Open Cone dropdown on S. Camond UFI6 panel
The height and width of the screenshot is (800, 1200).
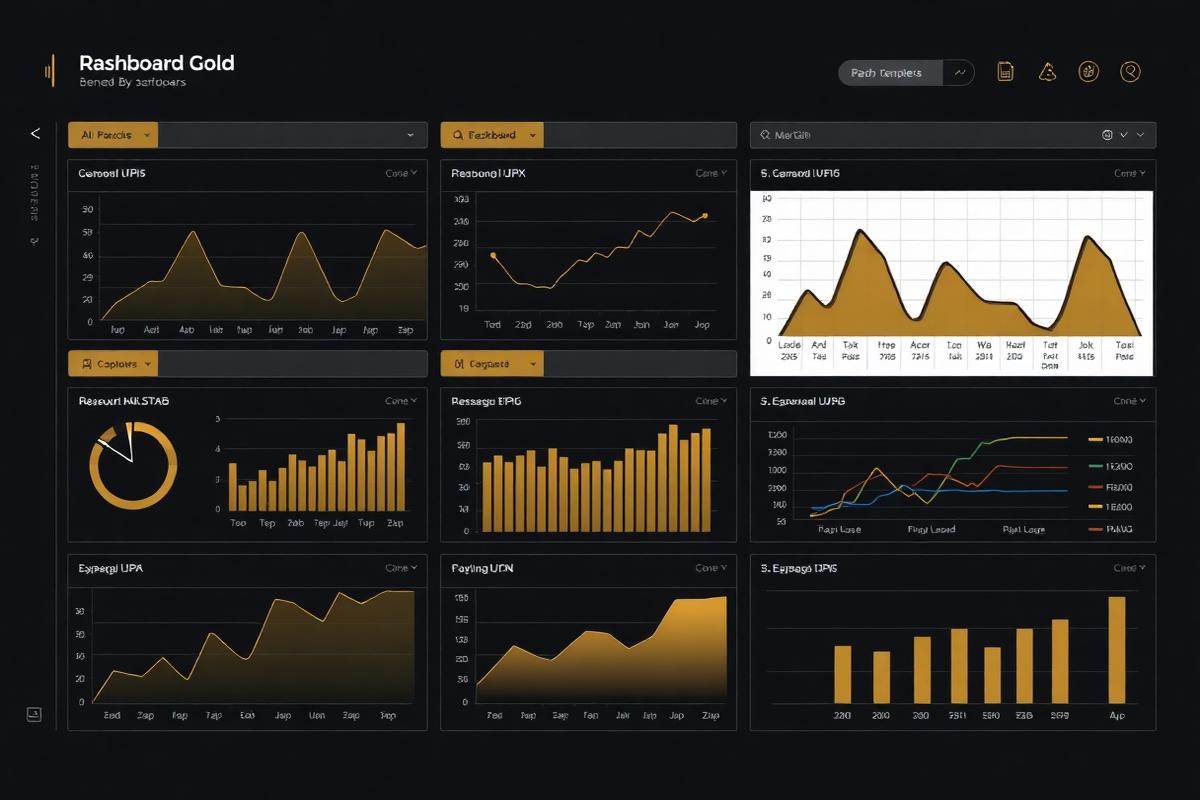click(x=1130, y=173)
